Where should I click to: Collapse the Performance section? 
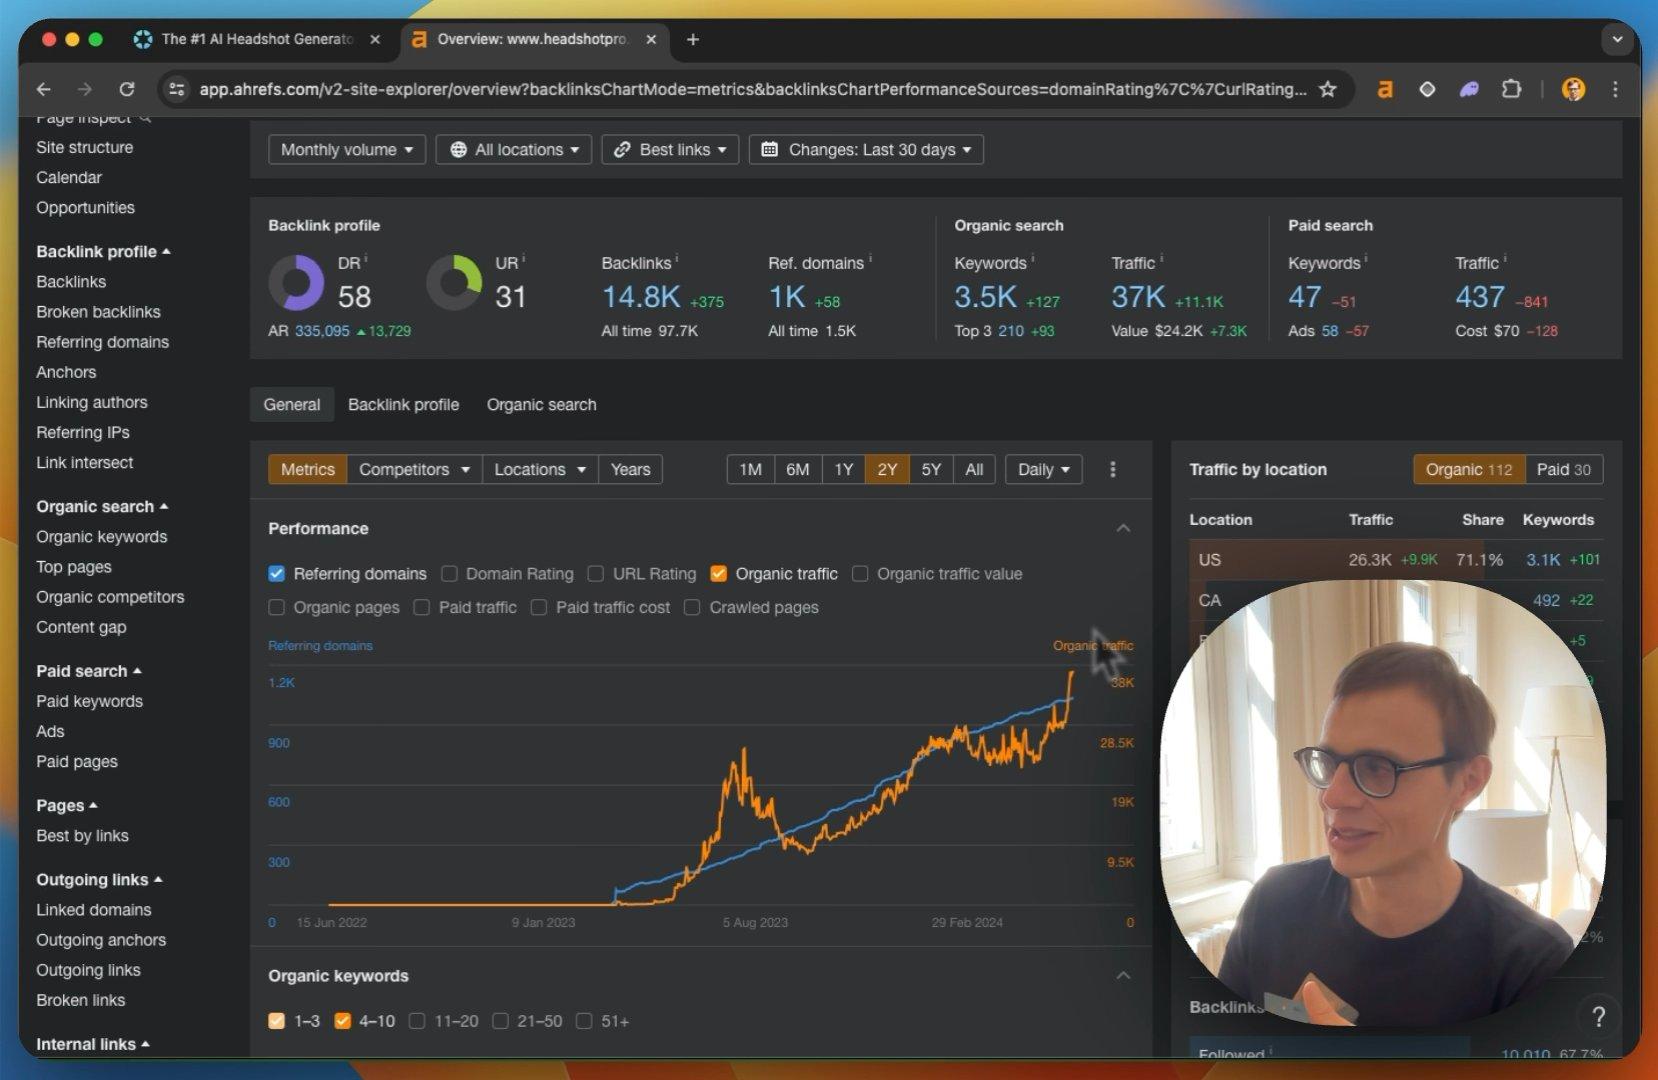1123,528
